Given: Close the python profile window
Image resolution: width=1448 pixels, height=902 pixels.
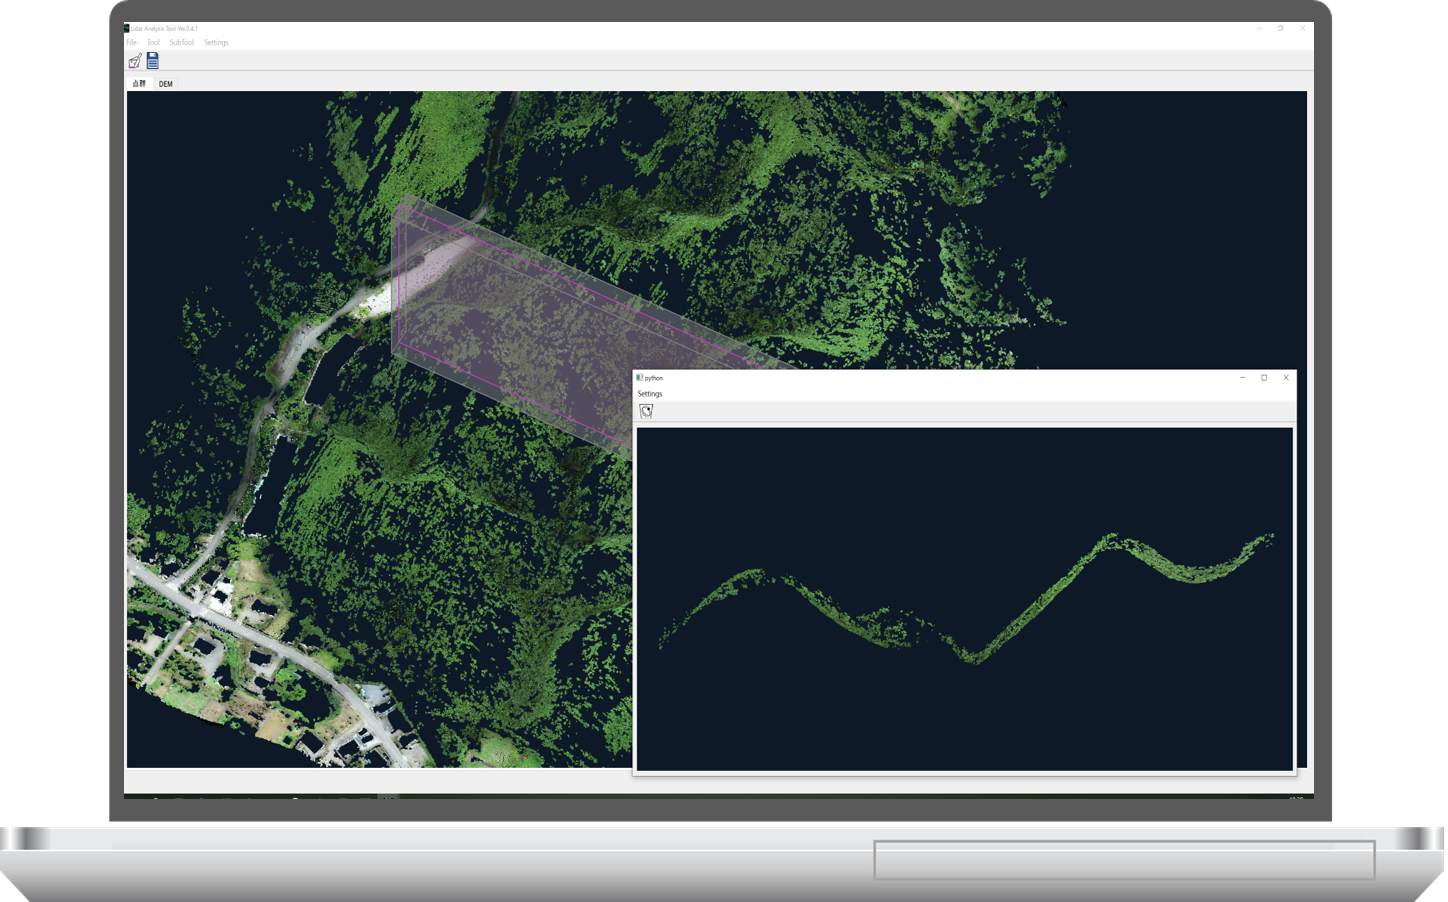Looking at the screenshot, I should pyautogui.click(x=1286, y=378).
